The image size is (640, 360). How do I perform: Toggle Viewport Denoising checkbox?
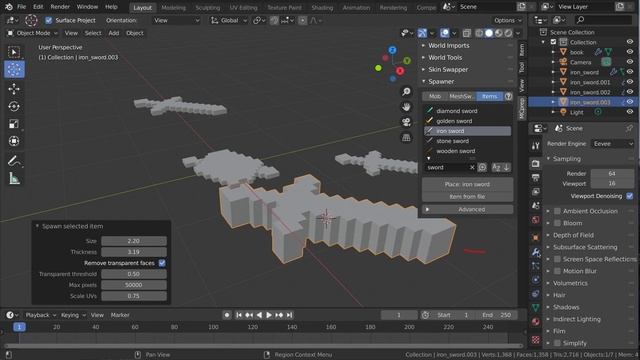click(x=629, y=196)
